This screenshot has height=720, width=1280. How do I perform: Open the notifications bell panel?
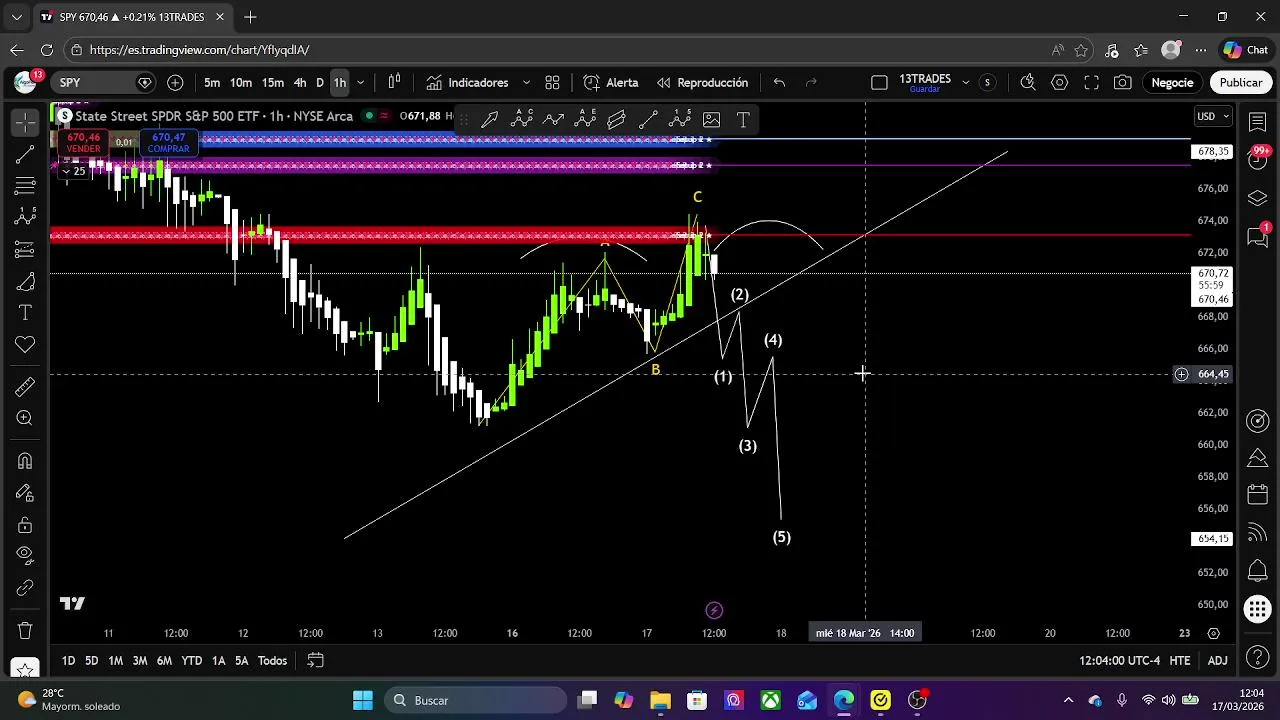1258,571
